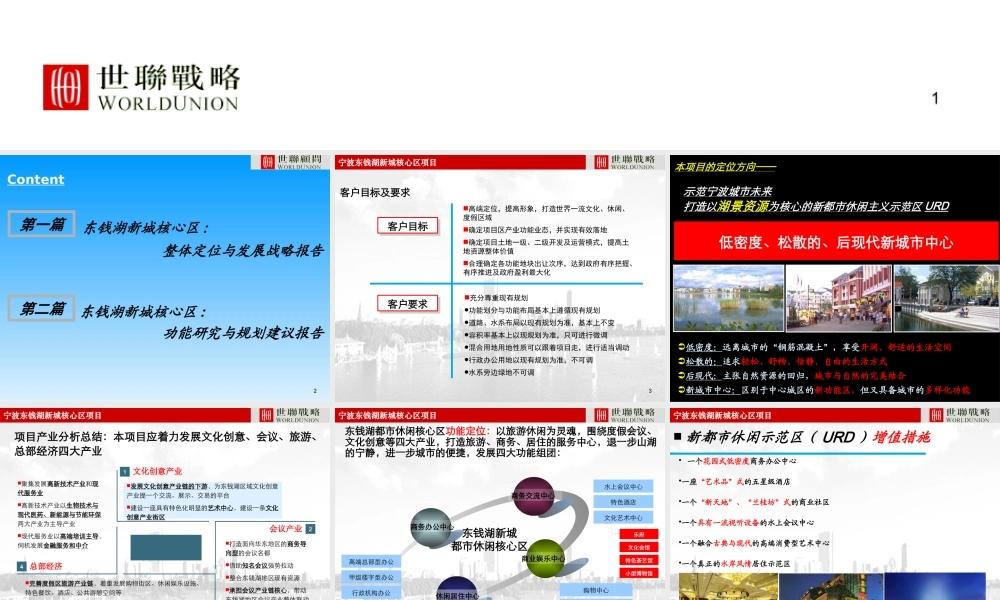Screen dimensions: 1000x600
Task: Select the 商务办公中心 gray sphere
Action: tap(432, 527)
